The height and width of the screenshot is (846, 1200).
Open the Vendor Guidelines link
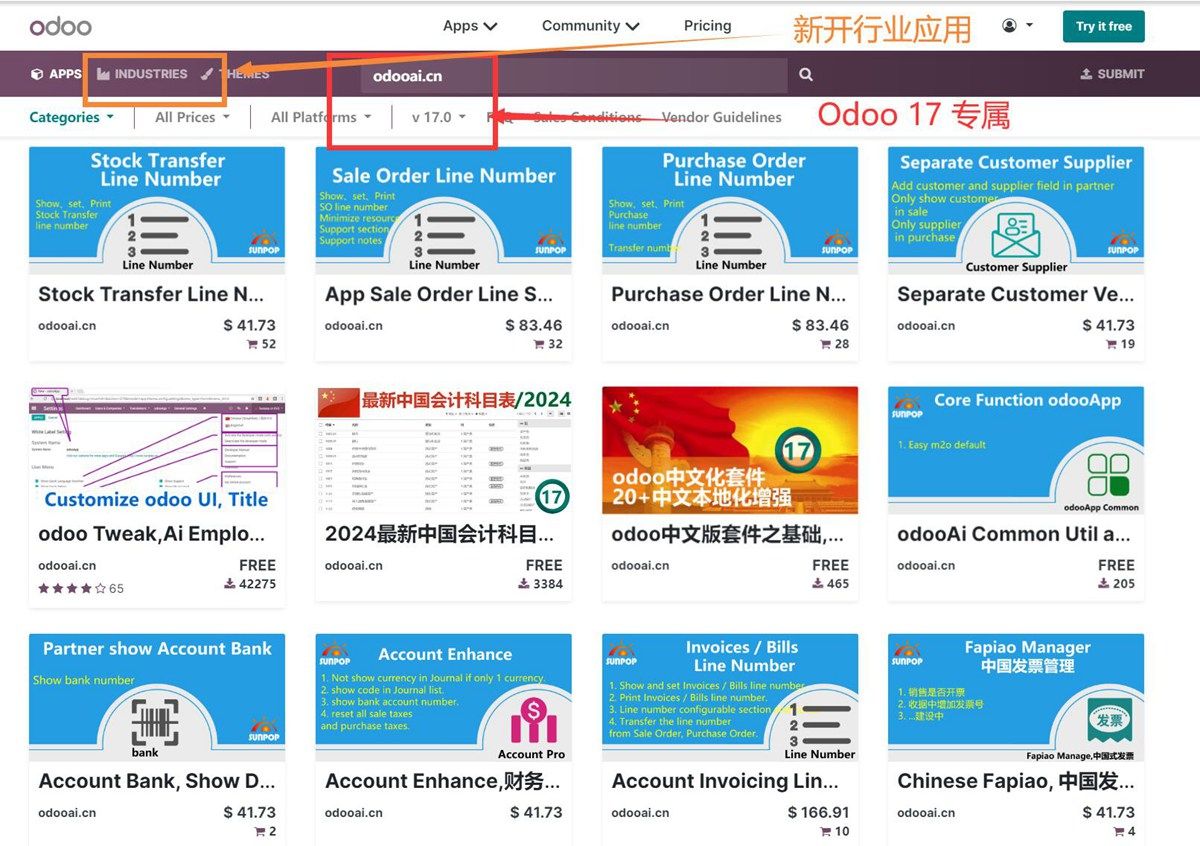click(x=722, y=117)
